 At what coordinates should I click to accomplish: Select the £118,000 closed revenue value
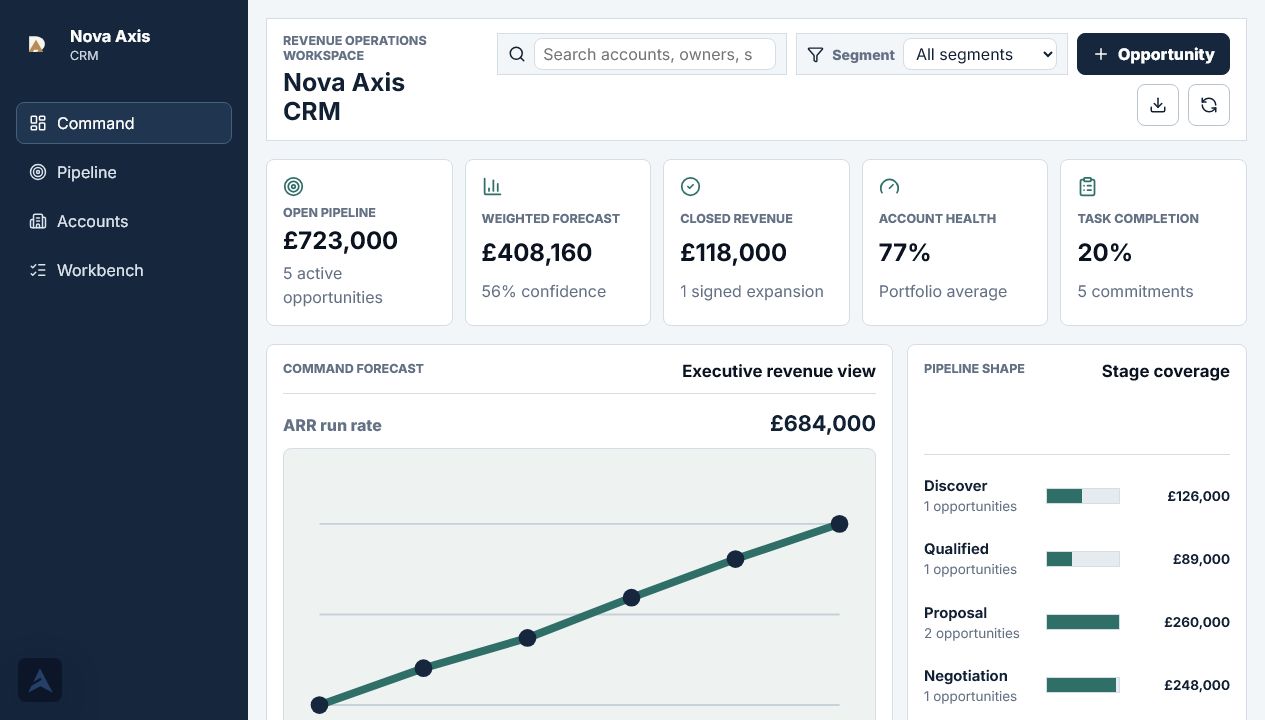(x=734, y=252)
